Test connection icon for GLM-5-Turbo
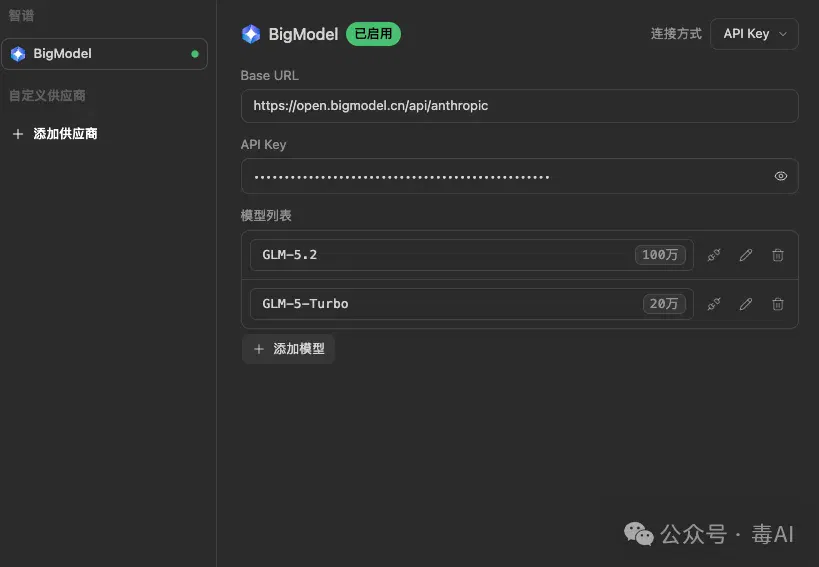 [713, 304]
